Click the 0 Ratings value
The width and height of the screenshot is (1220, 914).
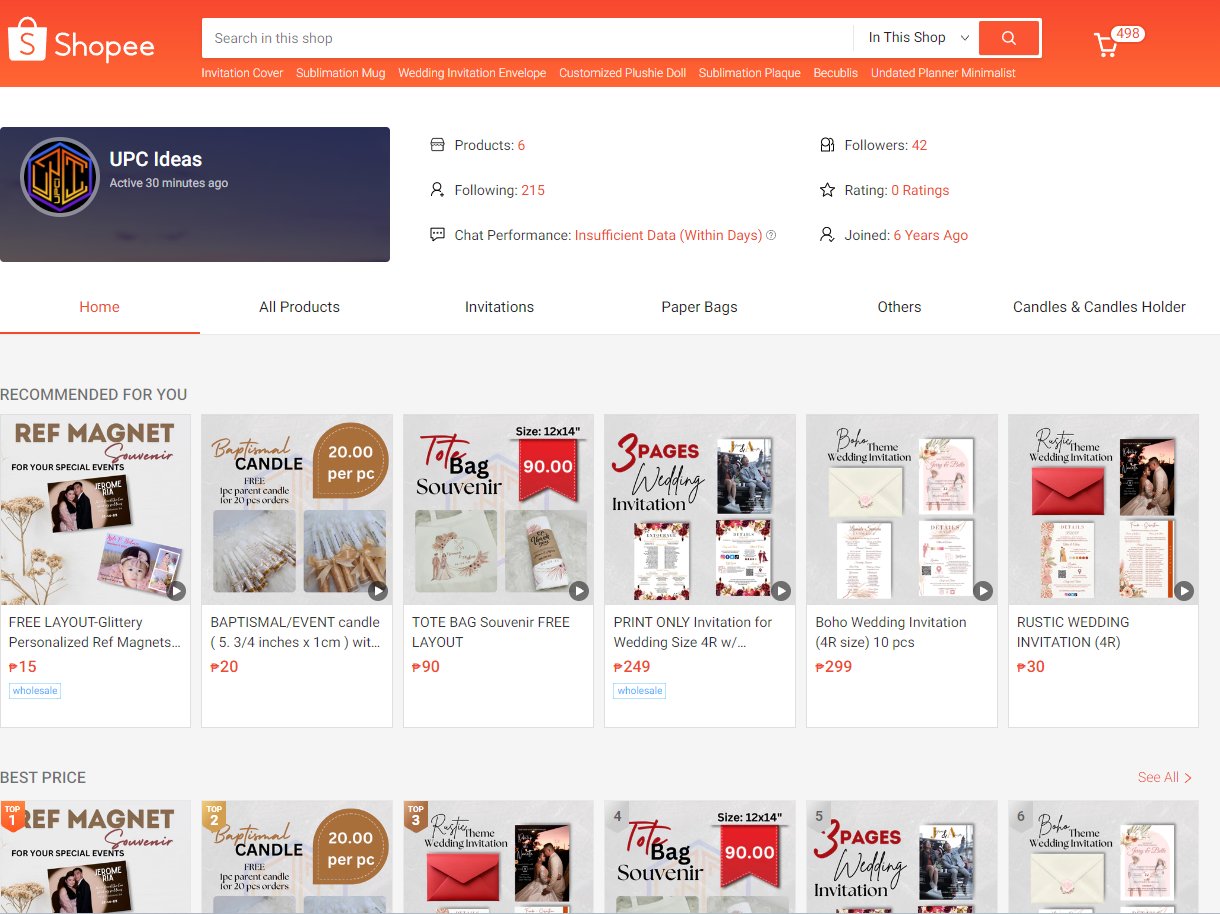[920, 190]
